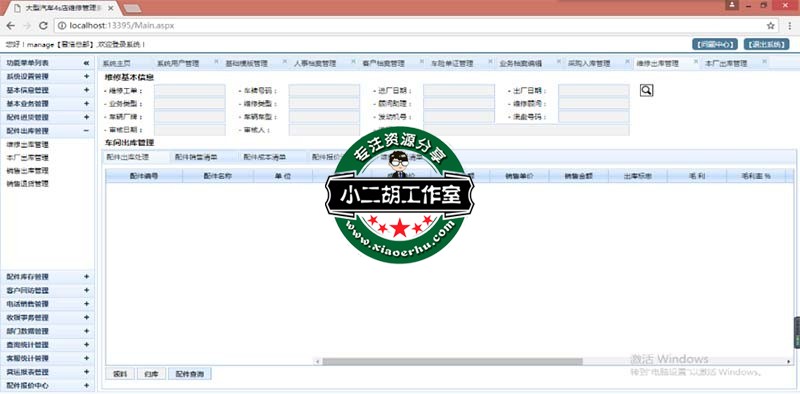The width and height of the screenshot is (800, 394).
Task: Click the 维修工单 input field
Action: [189, 91]
